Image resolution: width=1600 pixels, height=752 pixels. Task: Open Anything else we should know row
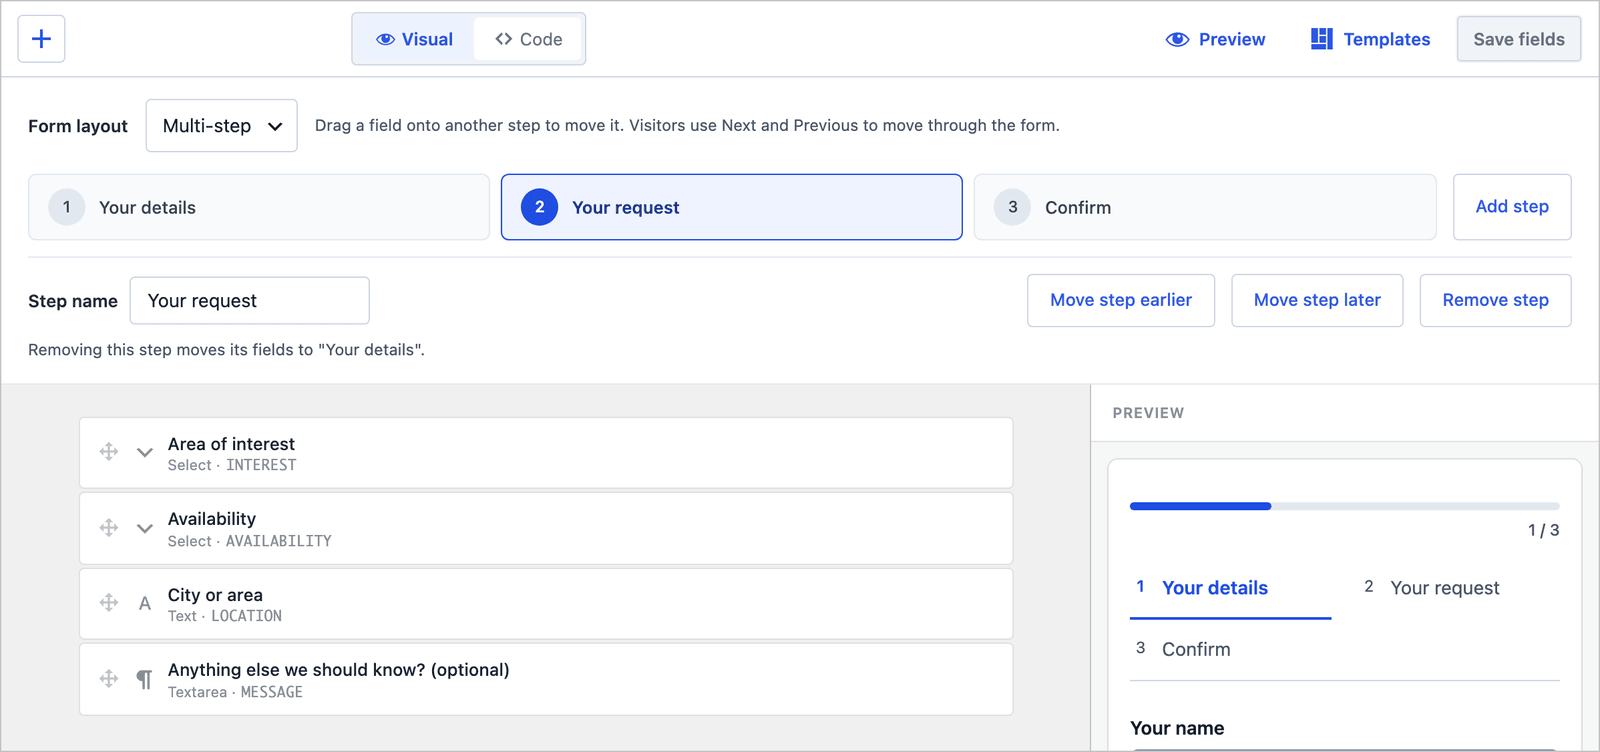point(546,680)
